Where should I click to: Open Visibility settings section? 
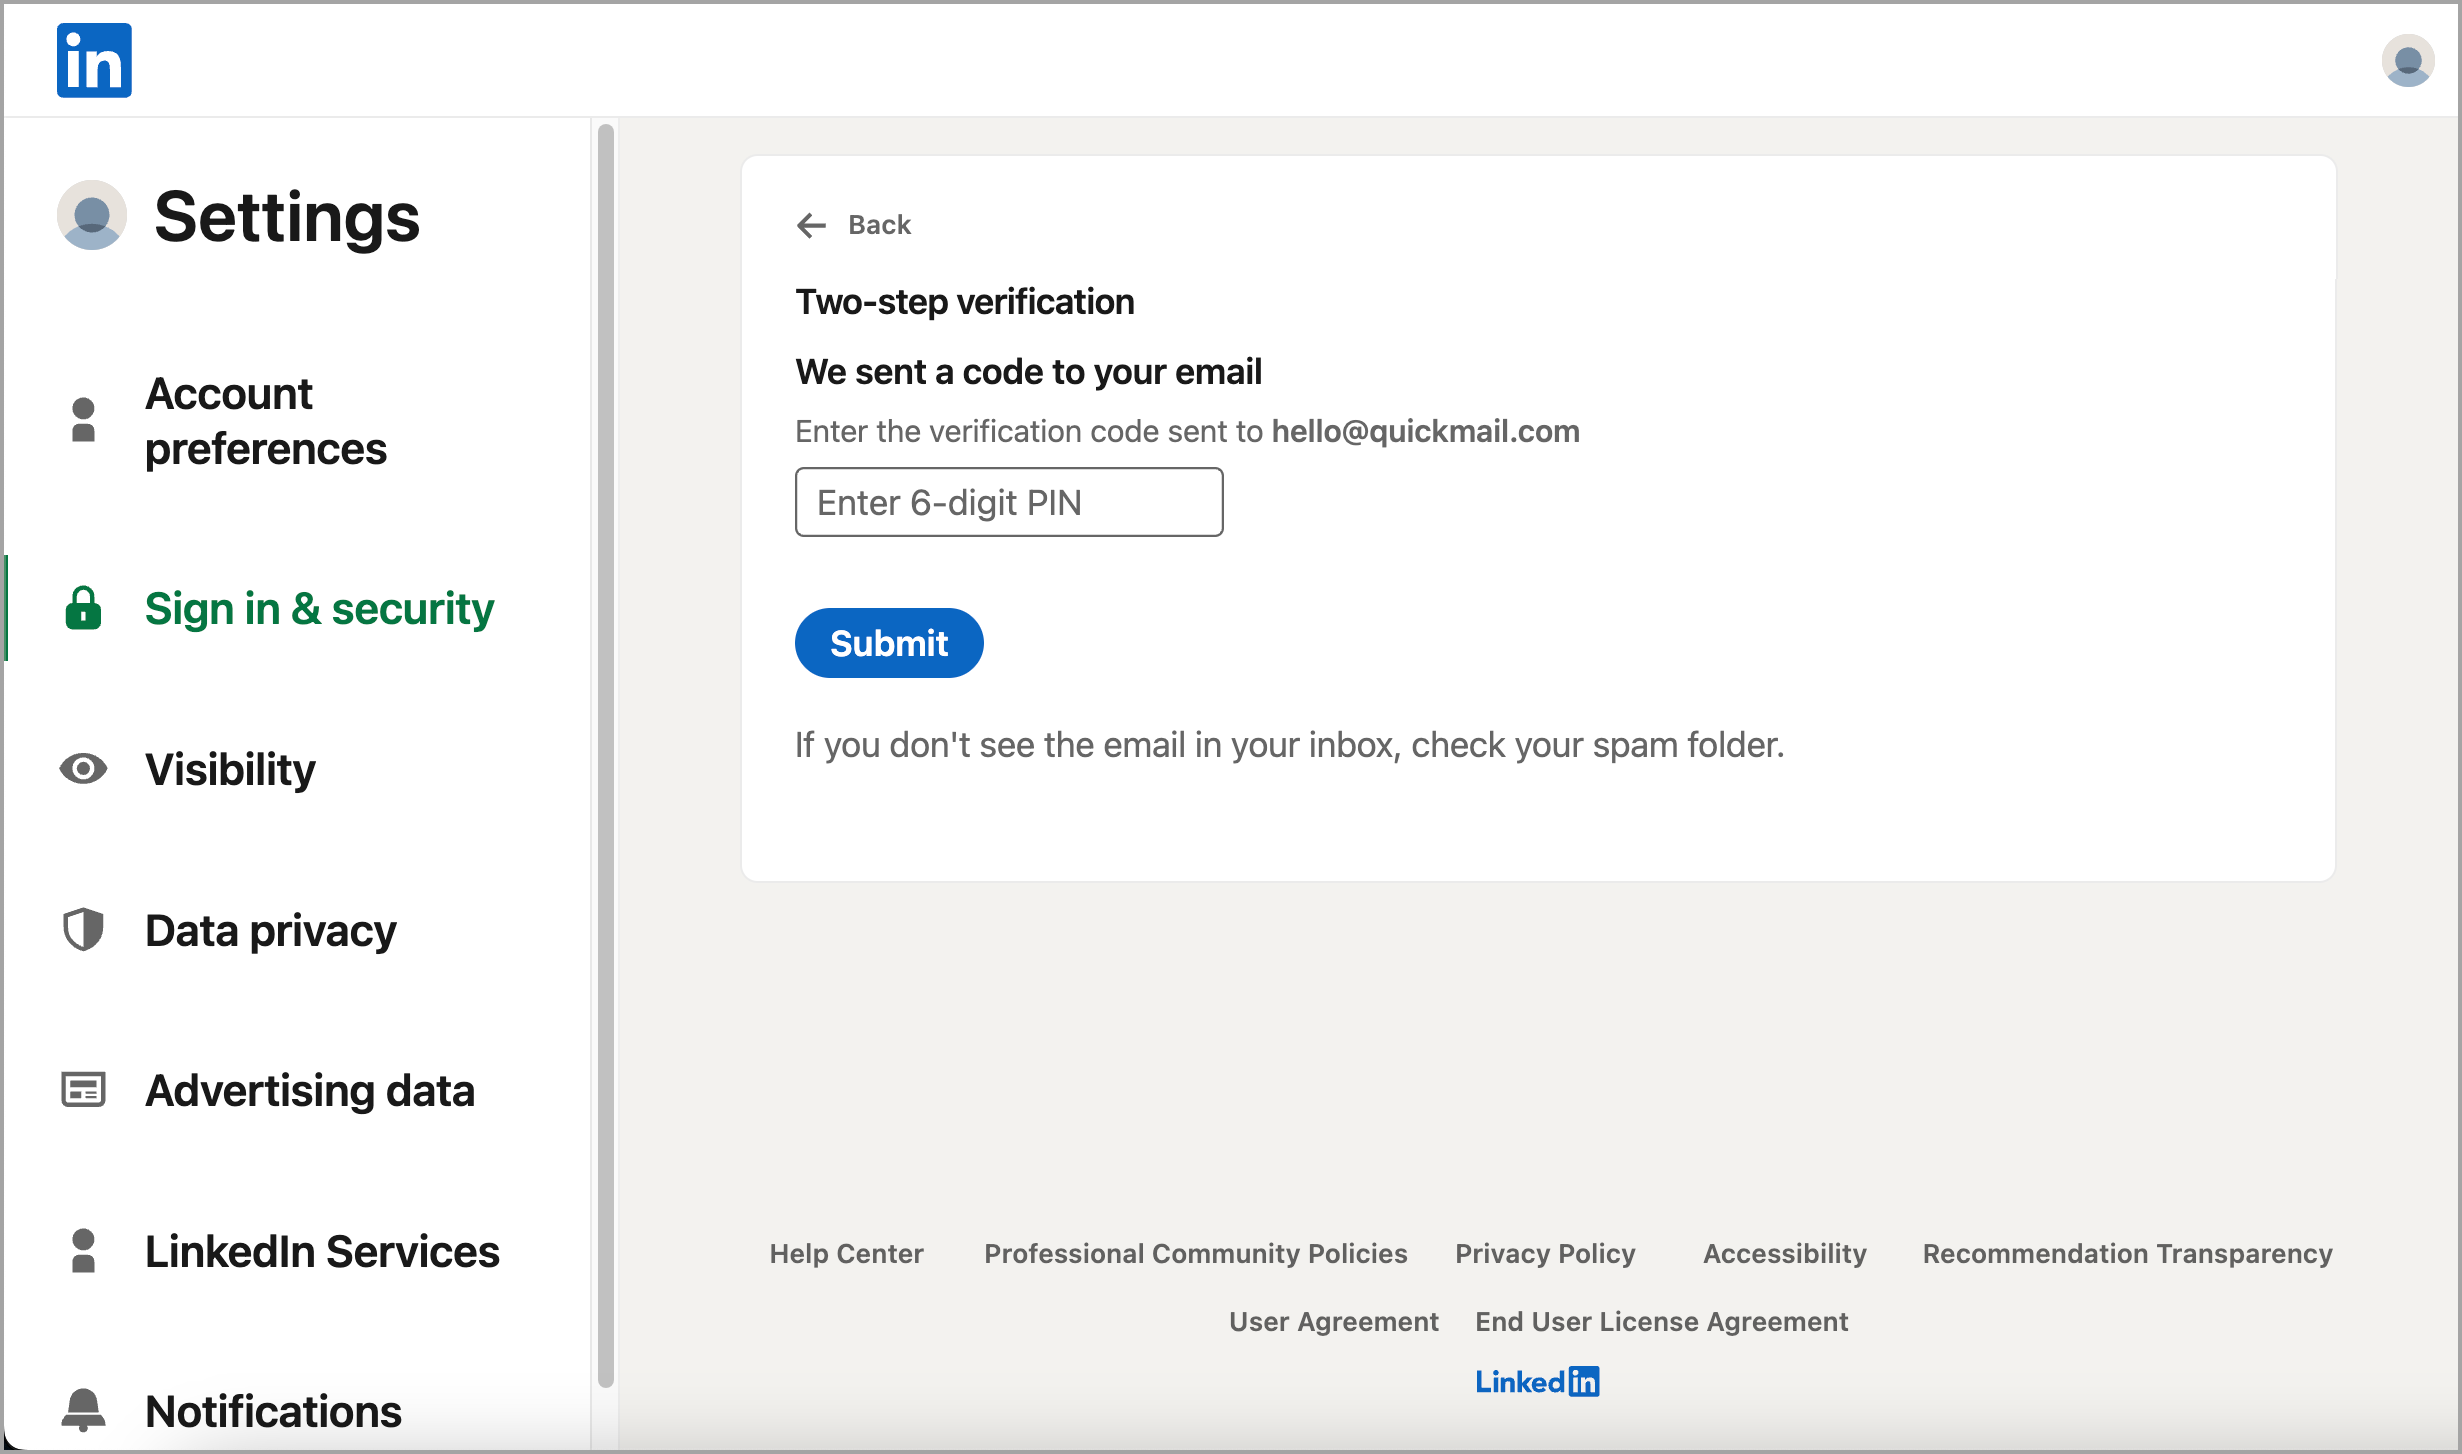pos(230,769)
